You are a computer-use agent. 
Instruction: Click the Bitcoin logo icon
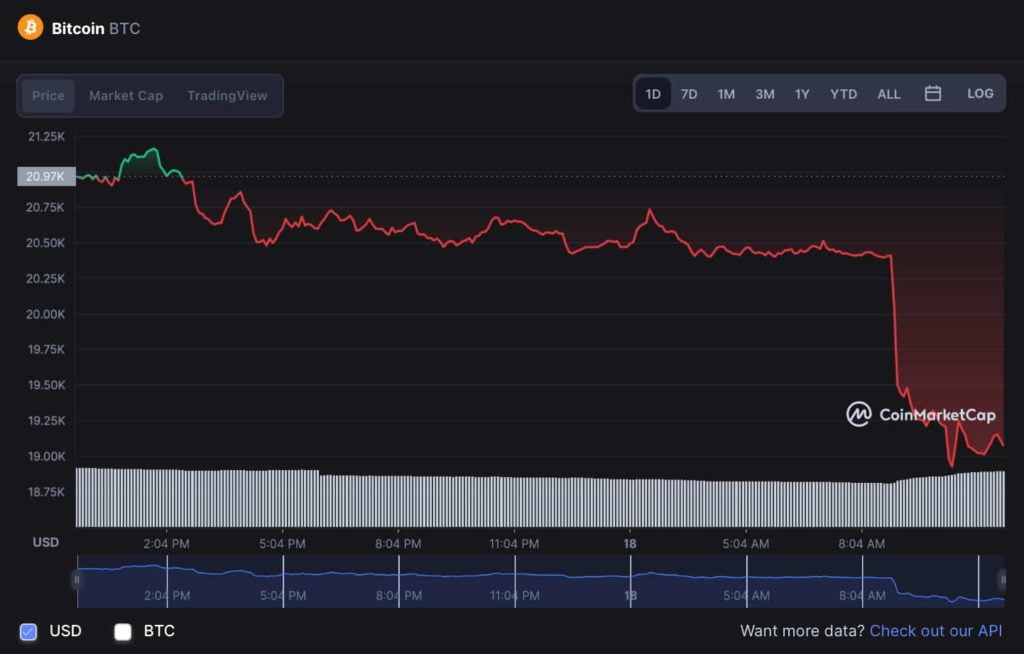click(30, 27)
